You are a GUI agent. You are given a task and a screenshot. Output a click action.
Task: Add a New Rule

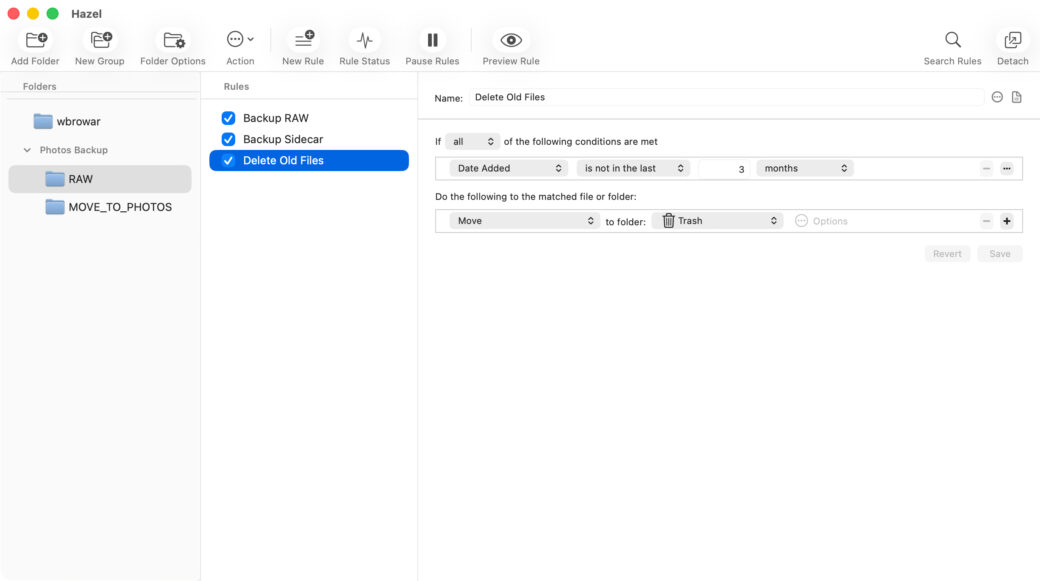[x=303, y=40]
